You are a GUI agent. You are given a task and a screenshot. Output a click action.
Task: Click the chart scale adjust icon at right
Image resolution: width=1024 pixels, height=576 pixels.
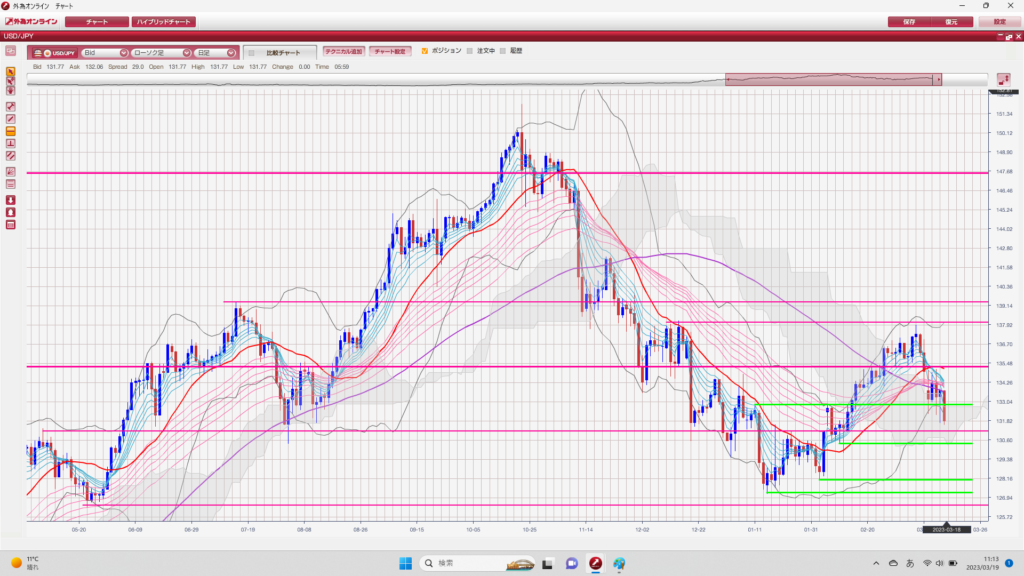tap(1004, 79)
